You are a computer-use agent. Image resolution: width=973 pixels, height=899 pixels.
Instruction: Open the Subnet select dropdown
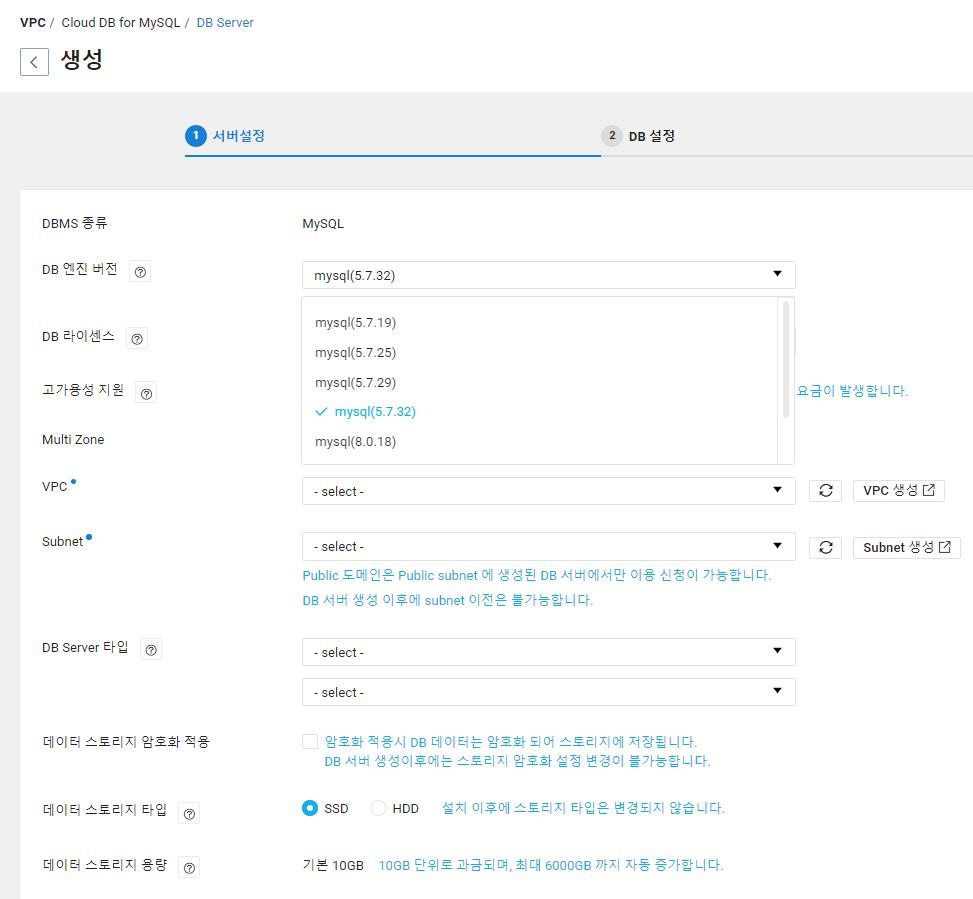pos(548,546)
